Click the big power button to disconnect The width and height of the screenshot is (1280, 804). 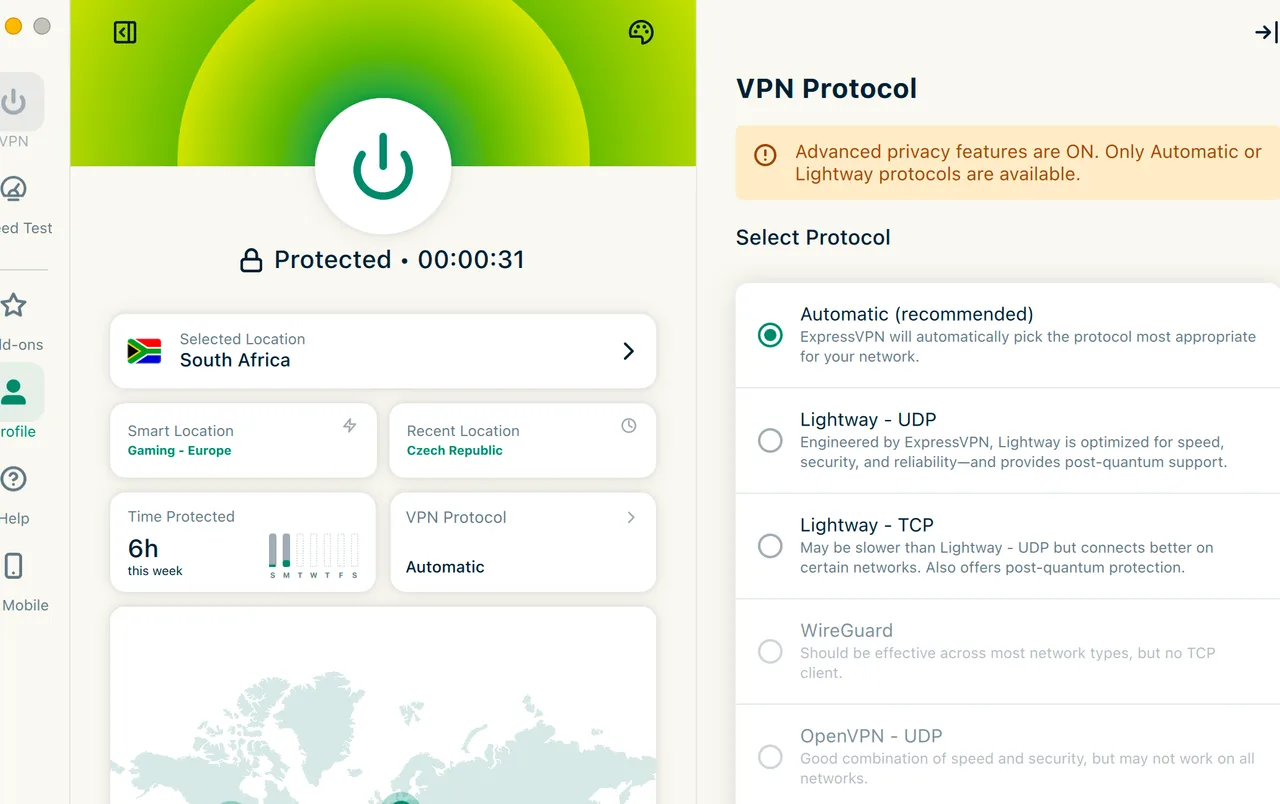[383, 167]
